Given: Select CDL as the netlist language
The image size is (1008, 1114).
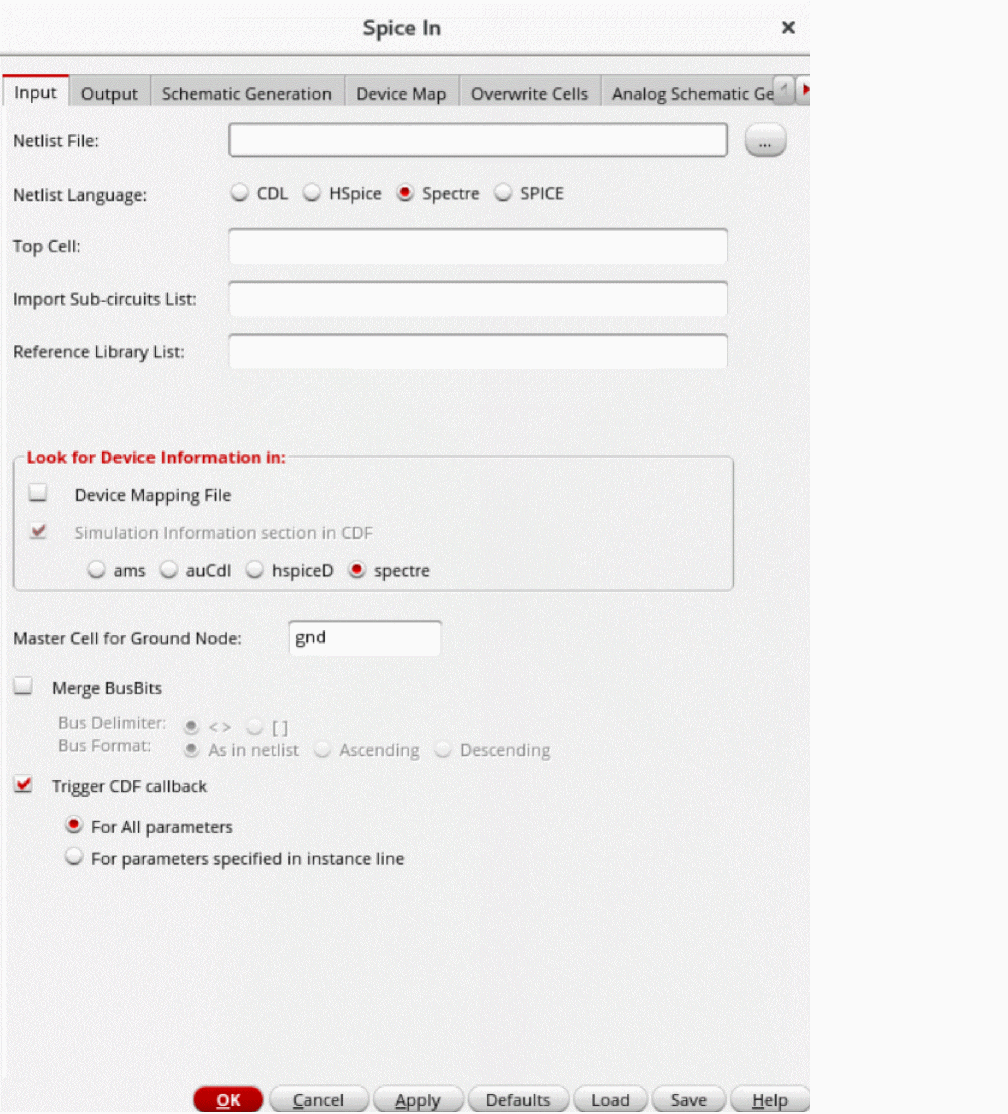Looking at the screenshot, I should (x=239, y=193).
